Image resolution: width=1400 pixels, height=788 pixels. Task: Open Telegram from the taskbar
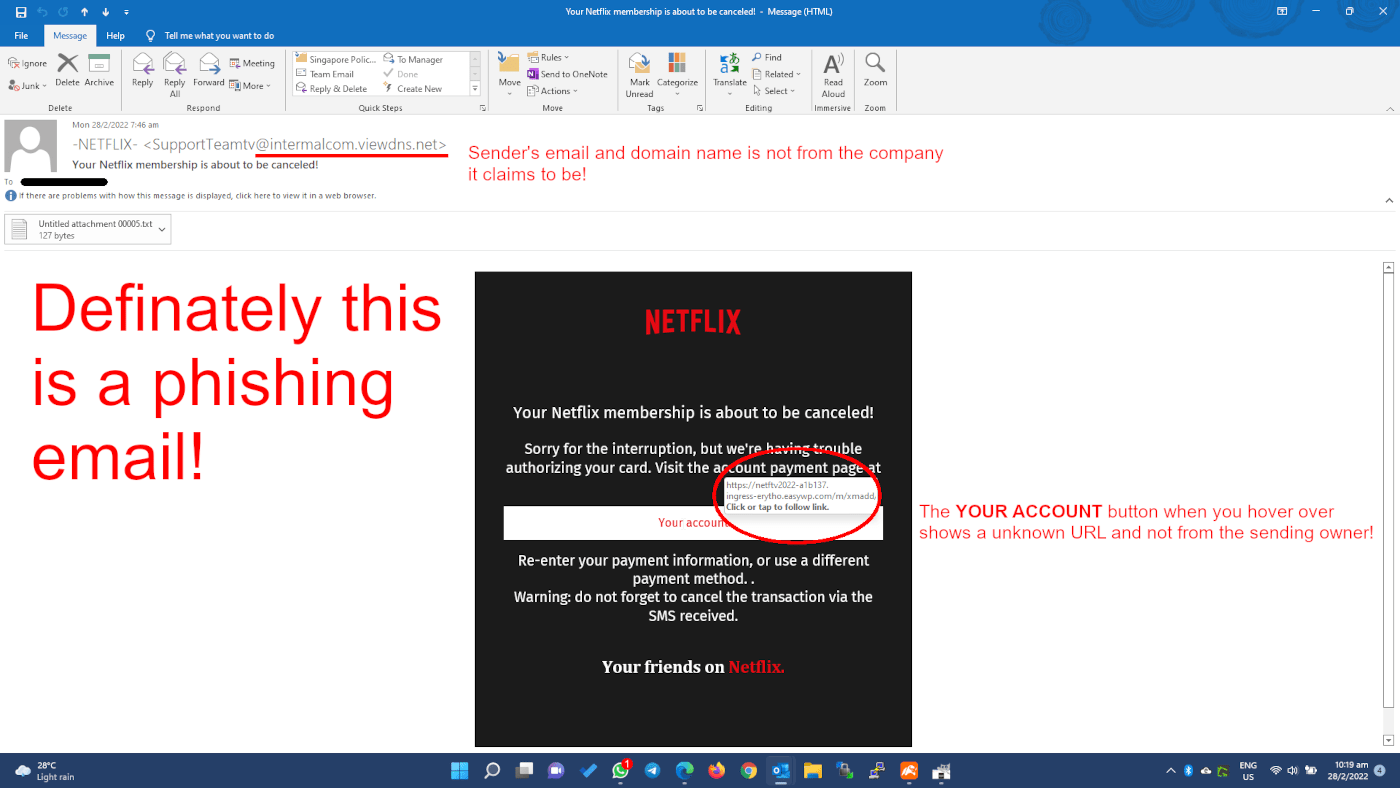653,771
